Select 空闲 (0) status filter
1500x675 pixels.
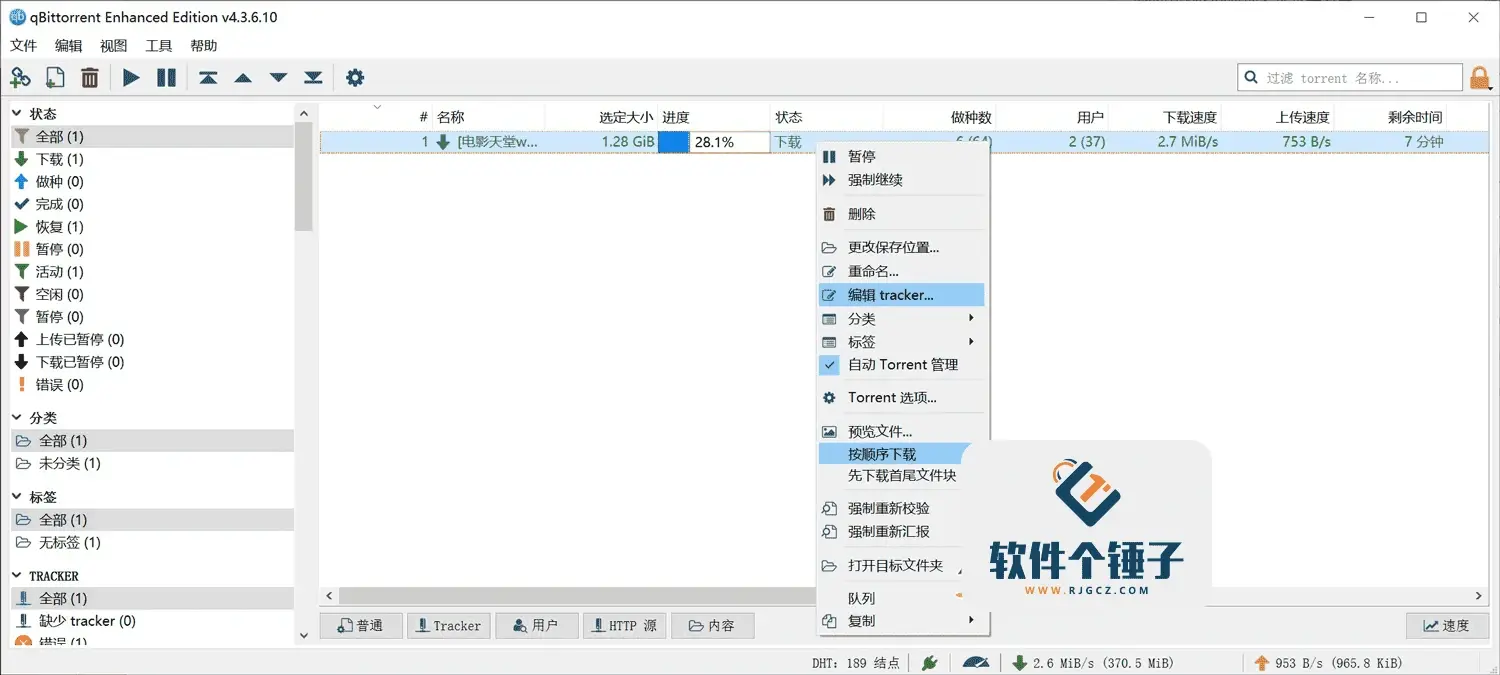[152, 294]
